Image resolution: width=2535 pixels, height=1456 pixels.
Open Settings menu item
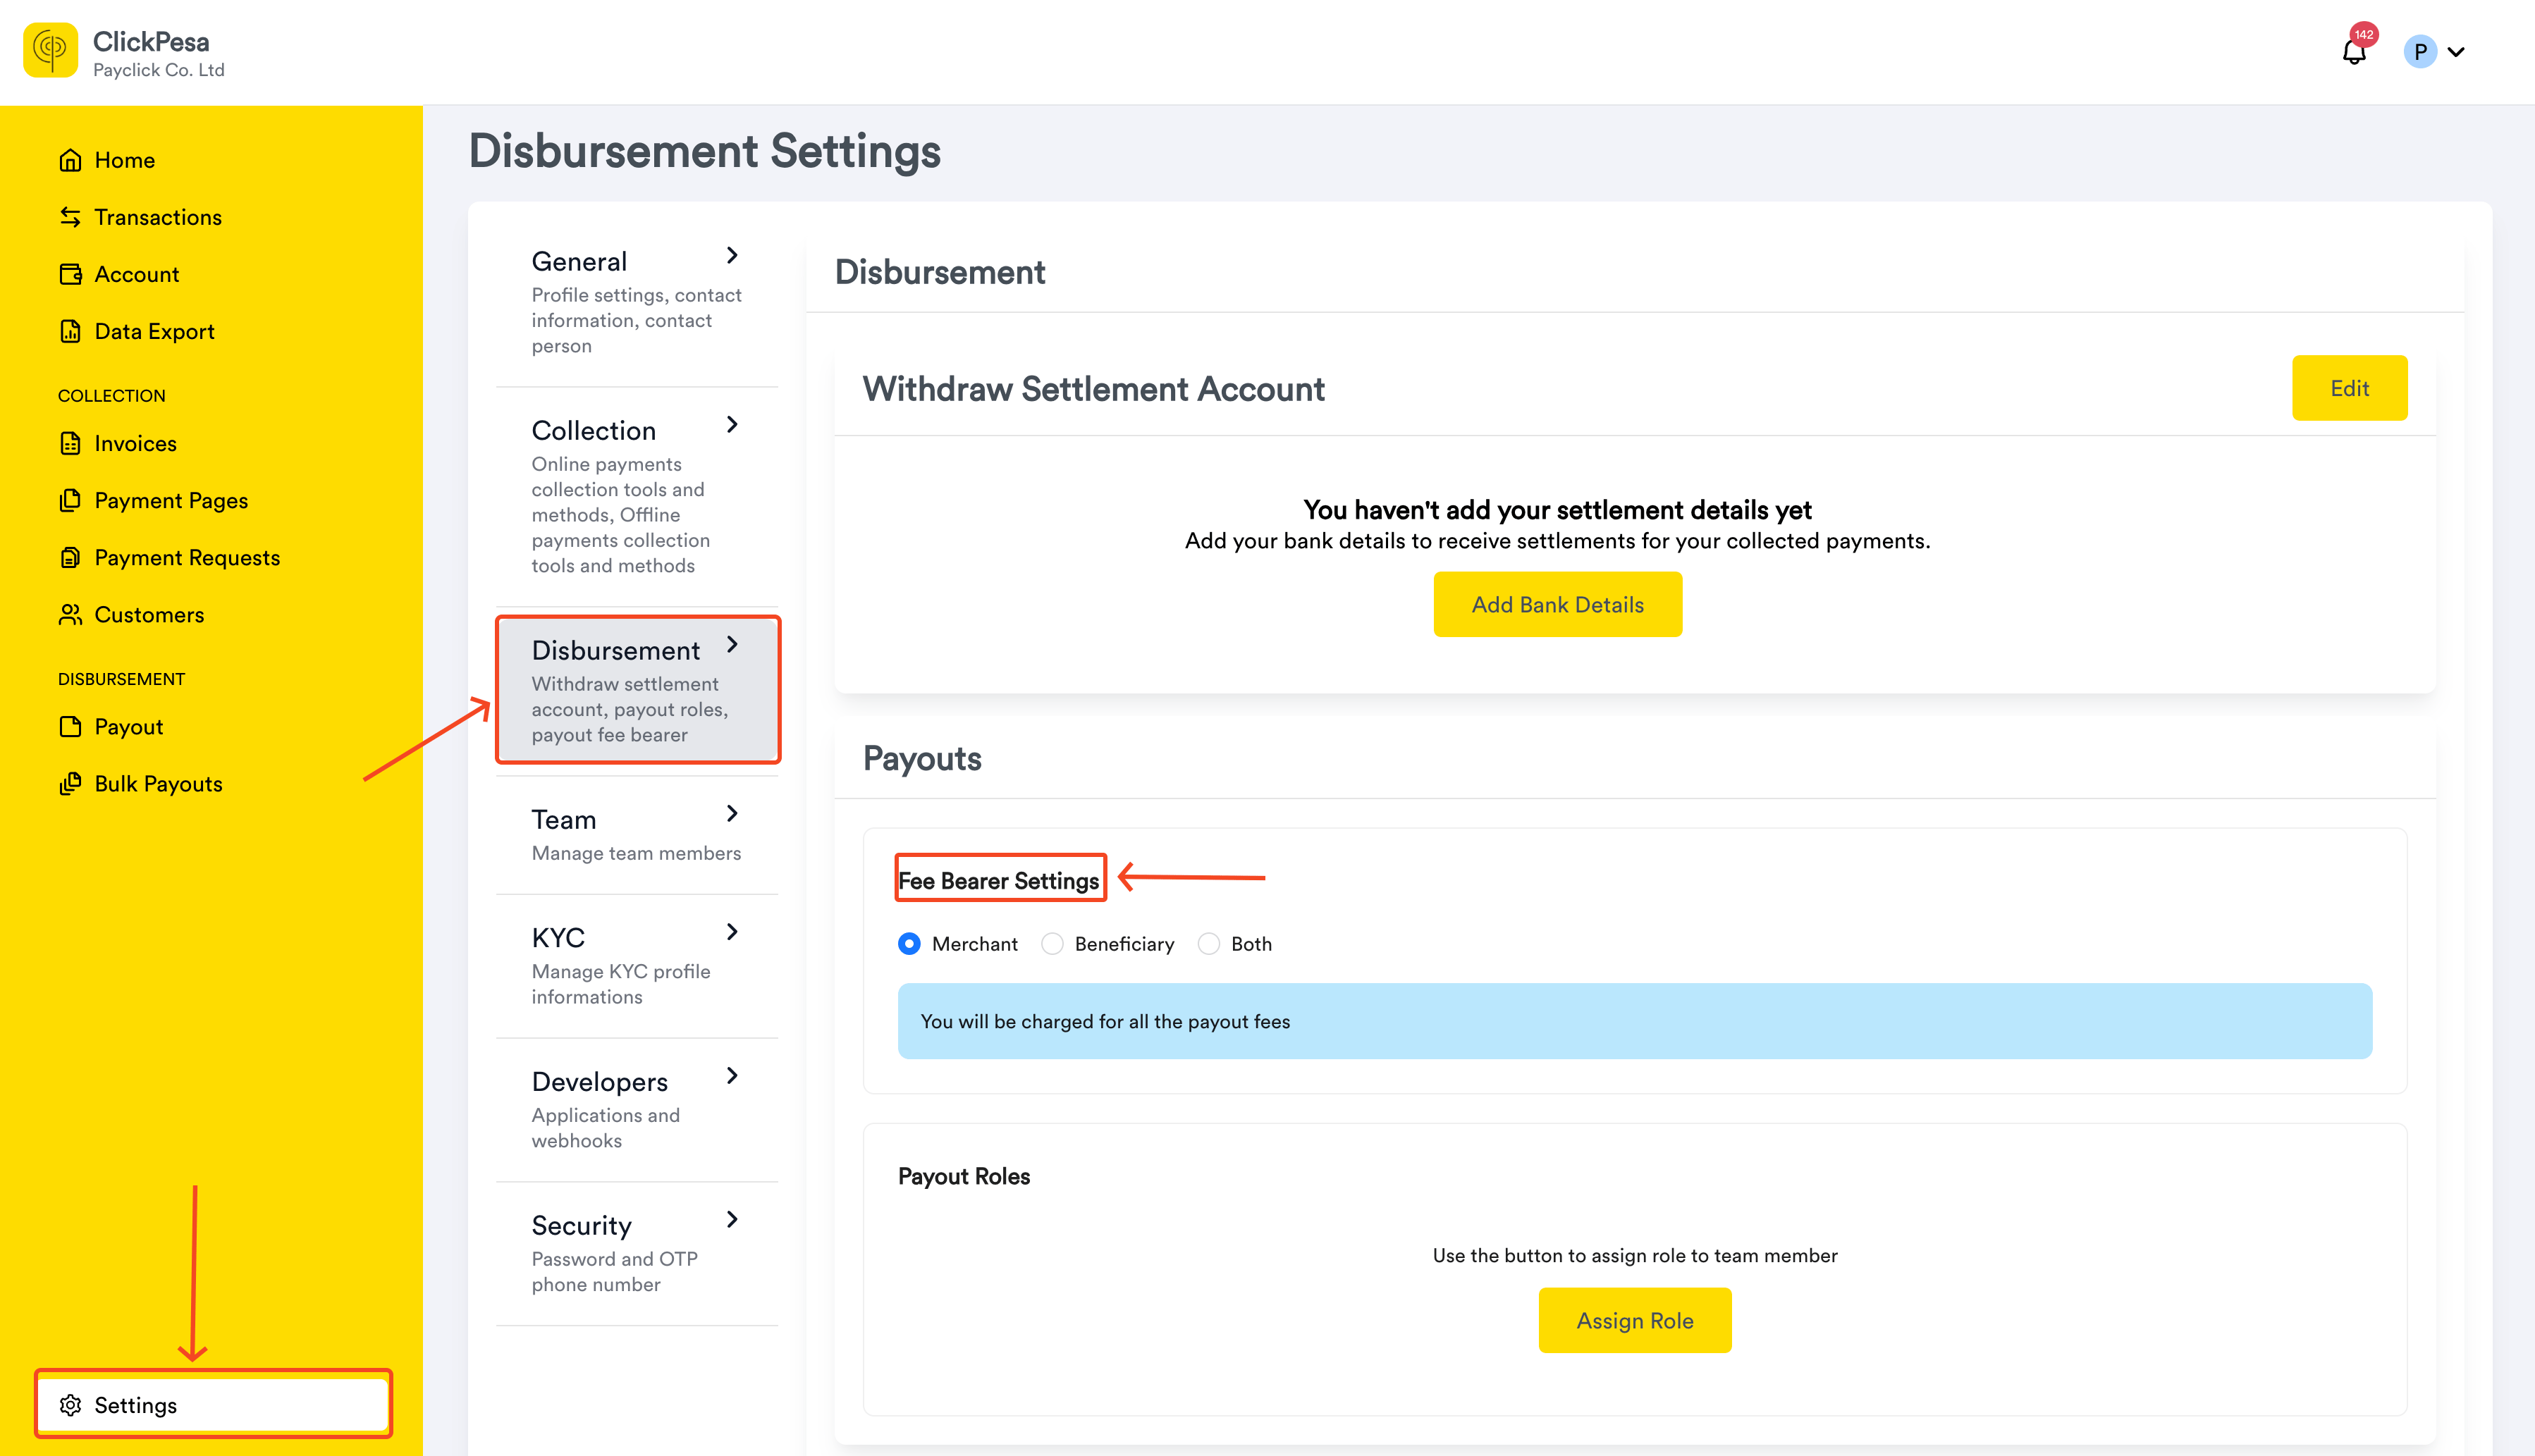[x=212, y=1405]
